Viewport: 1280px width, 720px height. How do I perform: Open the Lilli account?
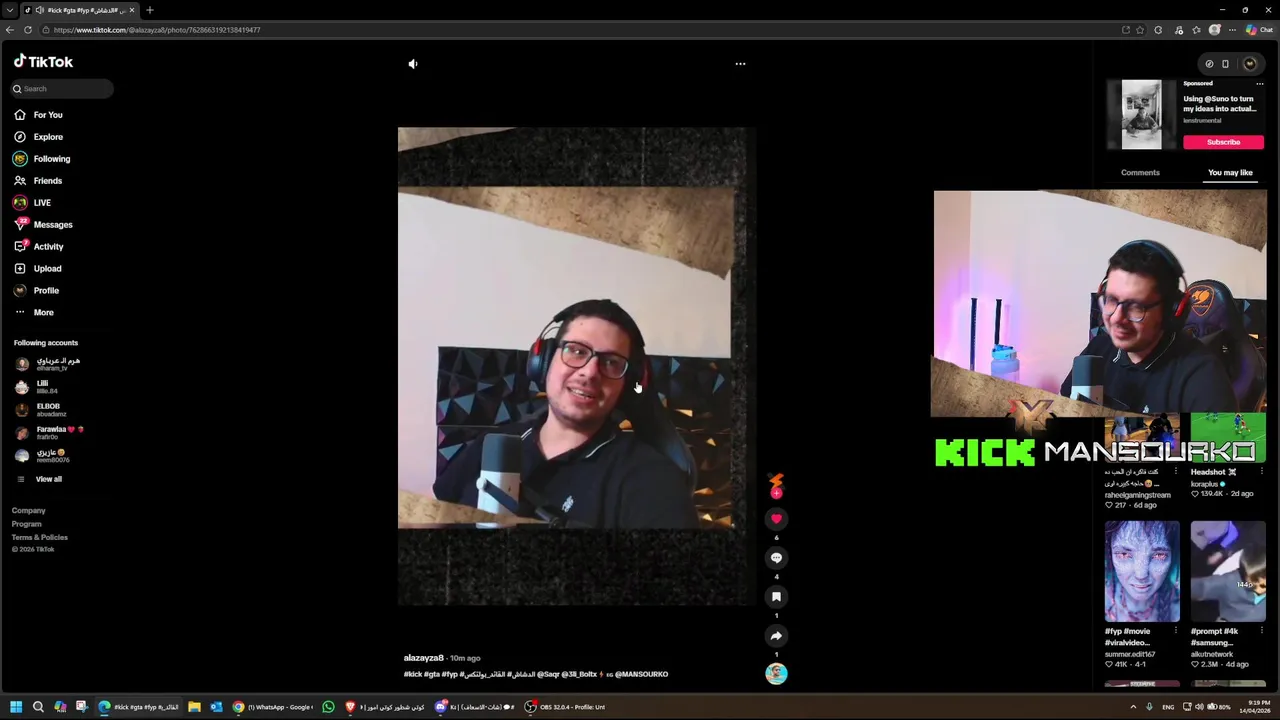click(x=36, y=387)
